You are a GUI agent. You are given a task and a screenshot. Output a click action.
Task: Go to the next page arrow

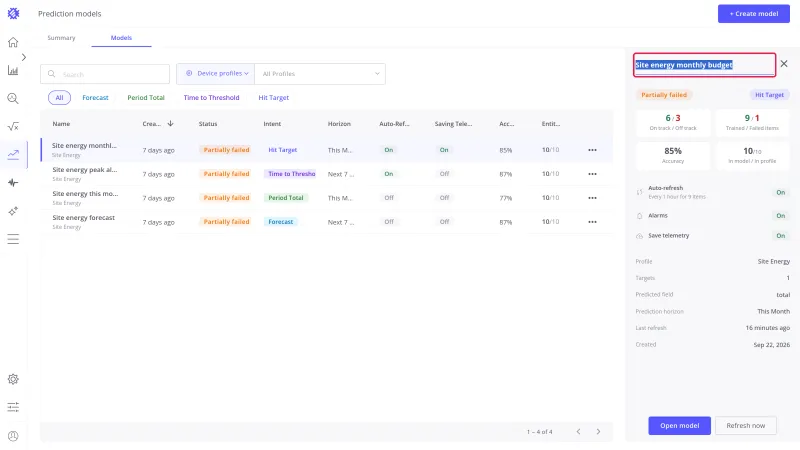click(x=598, y=432)
